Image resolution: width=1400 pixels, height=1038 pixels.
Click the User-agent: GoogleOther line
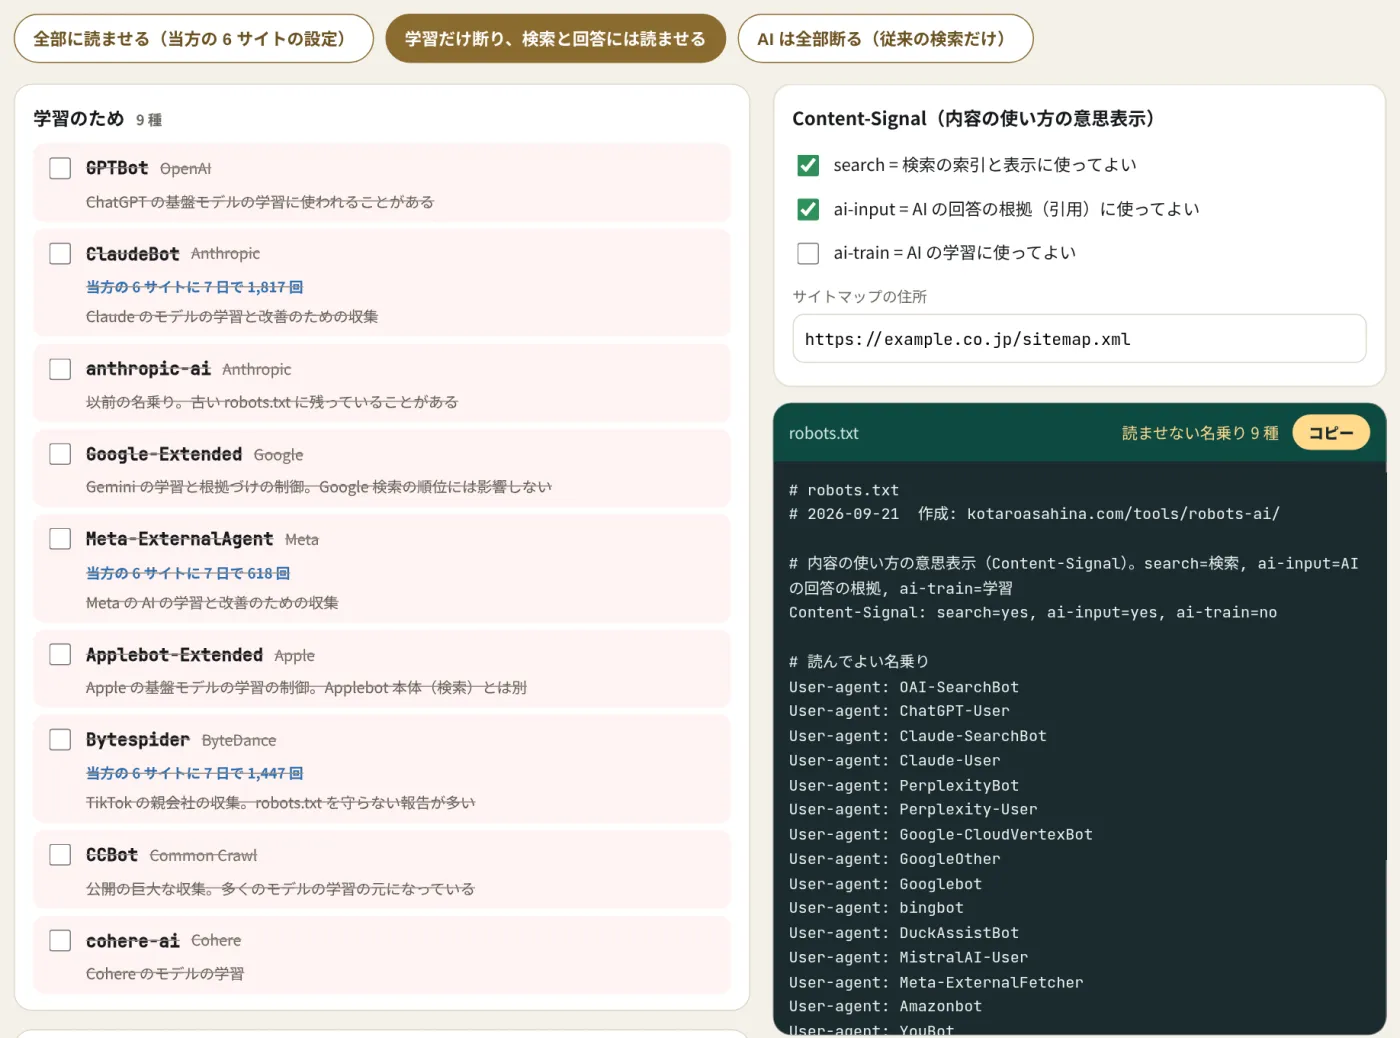(x=895, y=859)
